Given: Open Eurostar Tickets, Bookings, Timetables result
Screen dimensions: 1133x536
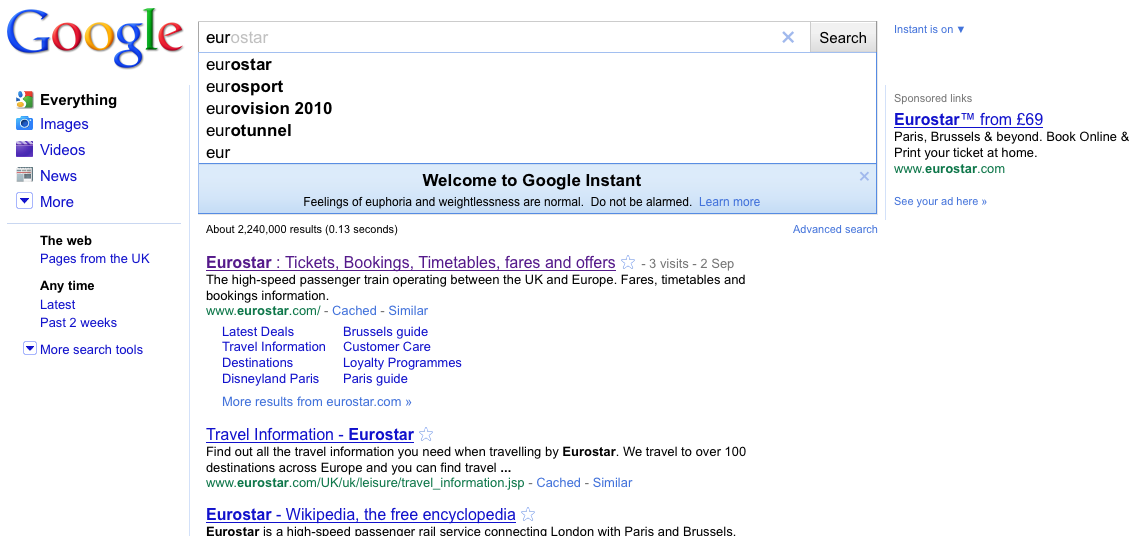Looking at the screenshot, I should (410, 262).
